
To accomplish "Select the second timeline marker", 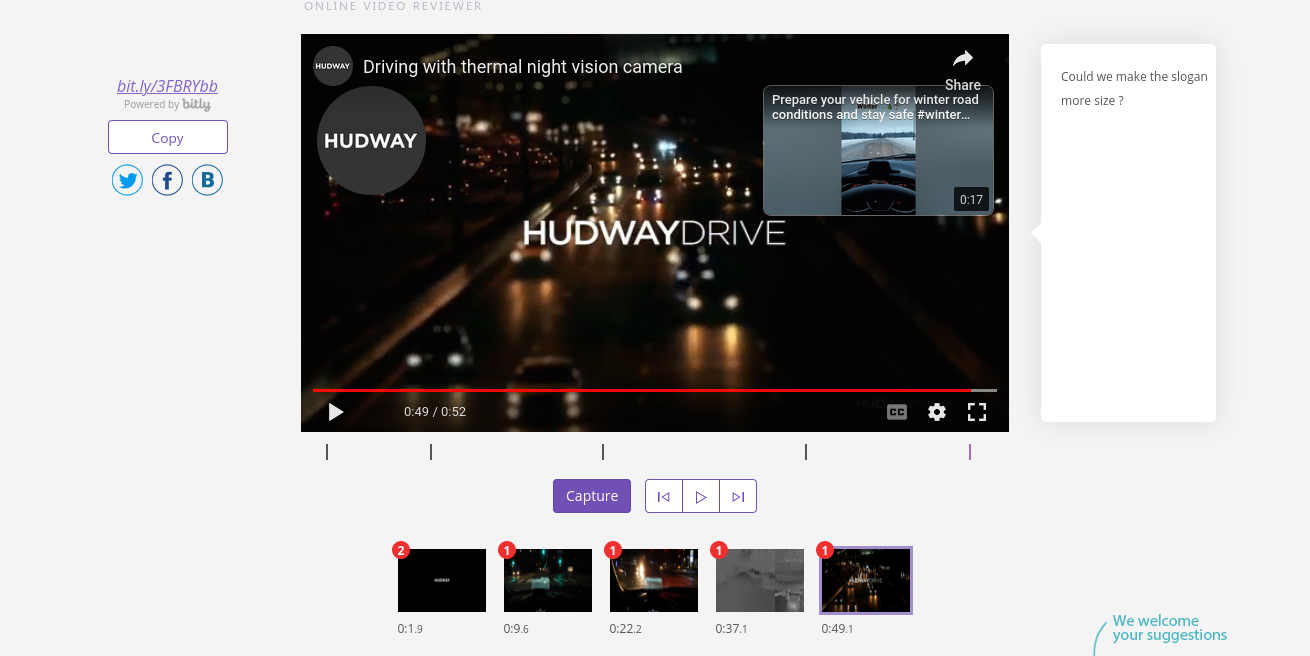I will coord(431,452).
